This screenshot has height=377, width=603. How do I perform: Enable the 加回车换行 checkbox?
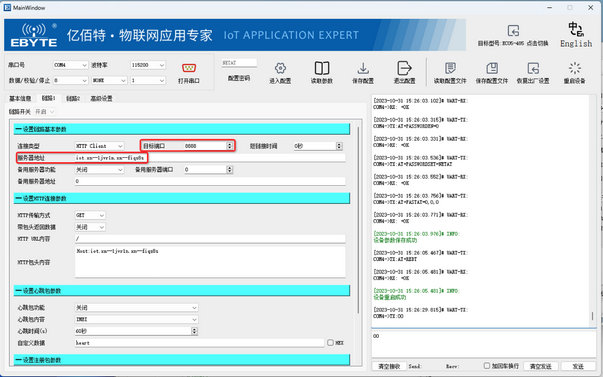486,365
